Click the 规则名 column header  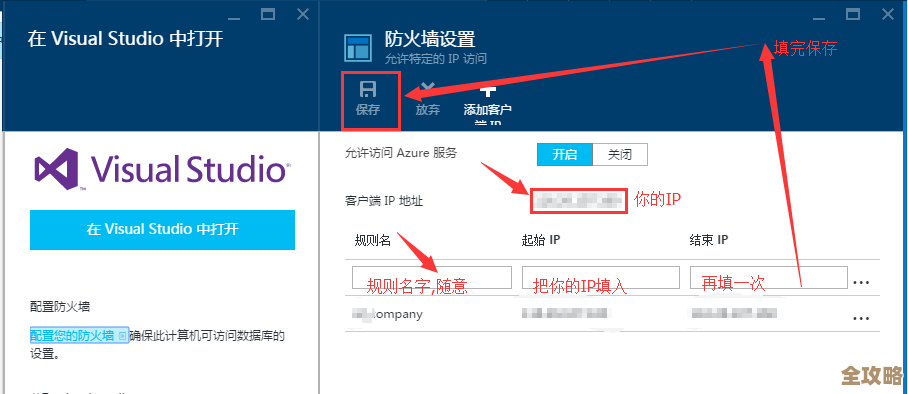tap(372, 240)
